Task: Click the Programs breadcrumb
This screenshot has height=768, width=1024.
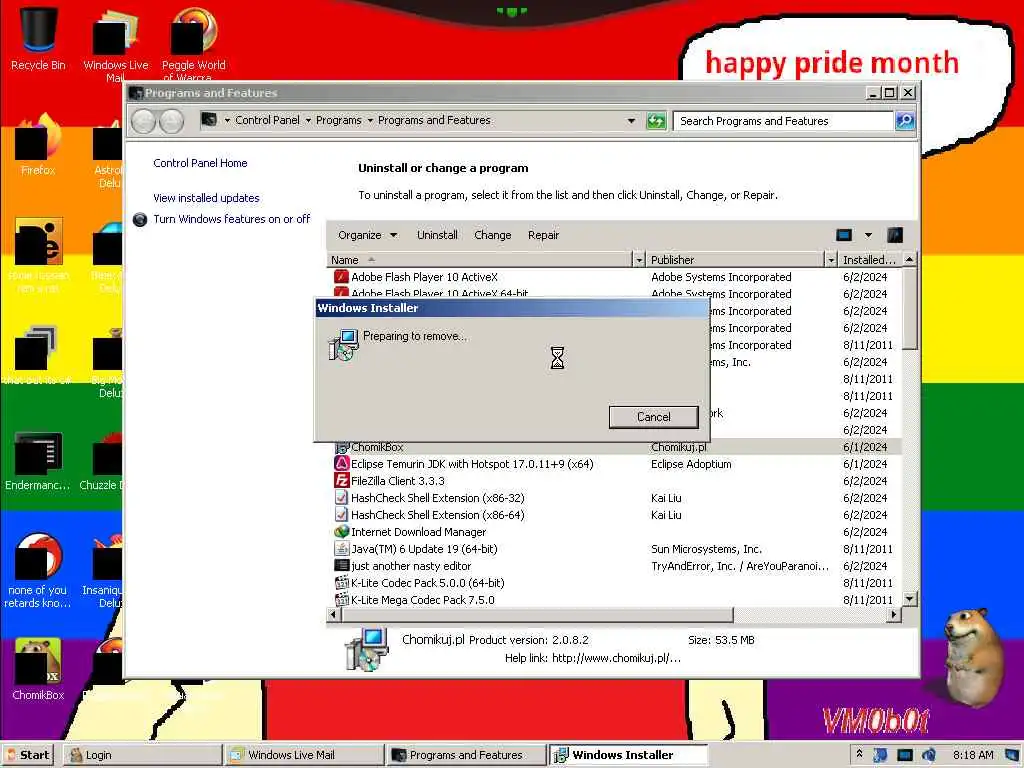Action: pyautogui.click(x=338, y=120)
